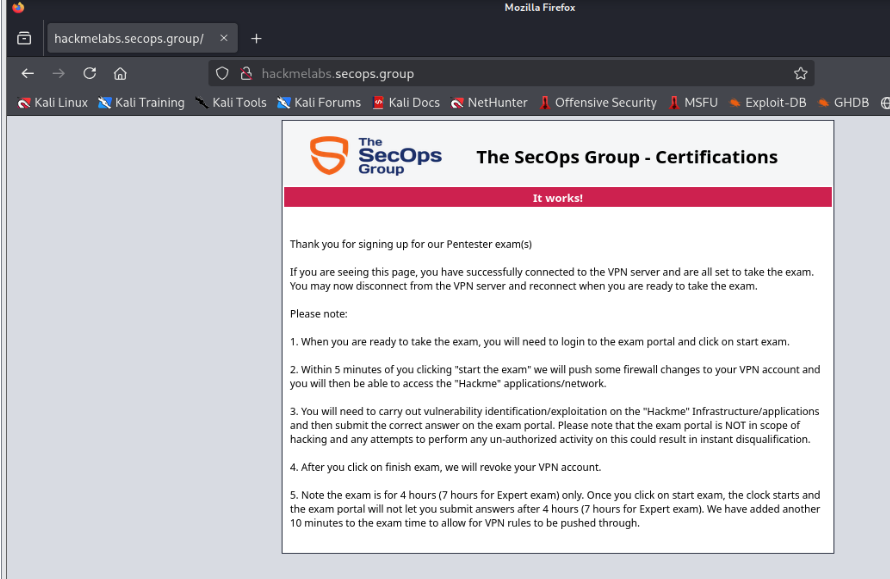Close the hackmelabs.secops.group tab
This screenshot has width=890, height=579.
click(224, 38)
